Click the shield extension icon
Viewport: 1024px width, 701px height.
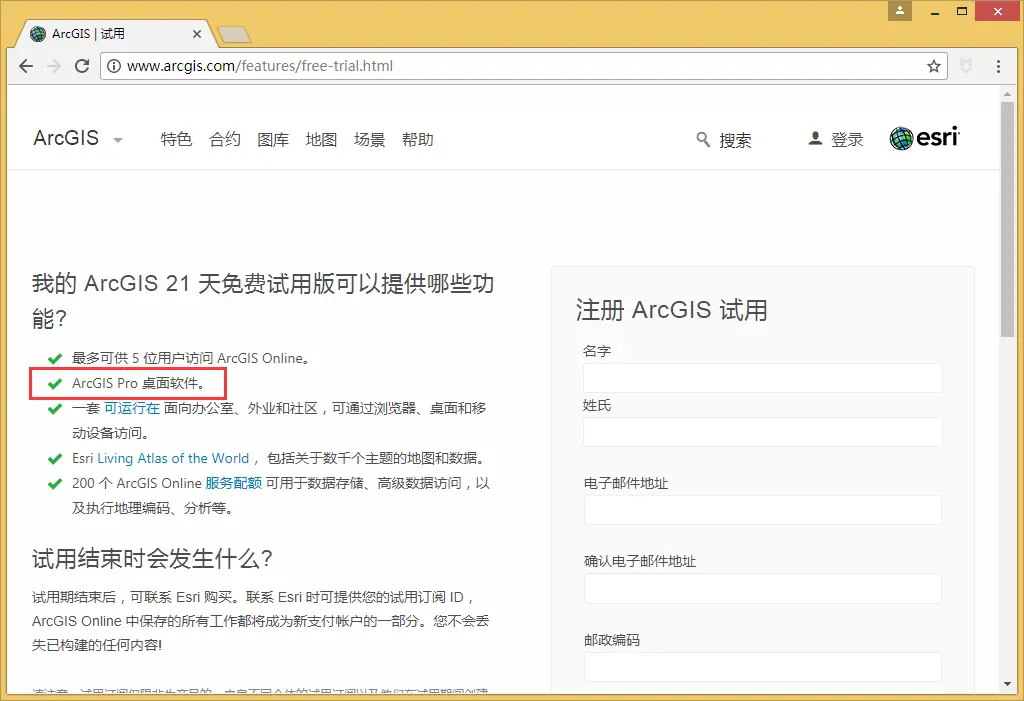966,65
